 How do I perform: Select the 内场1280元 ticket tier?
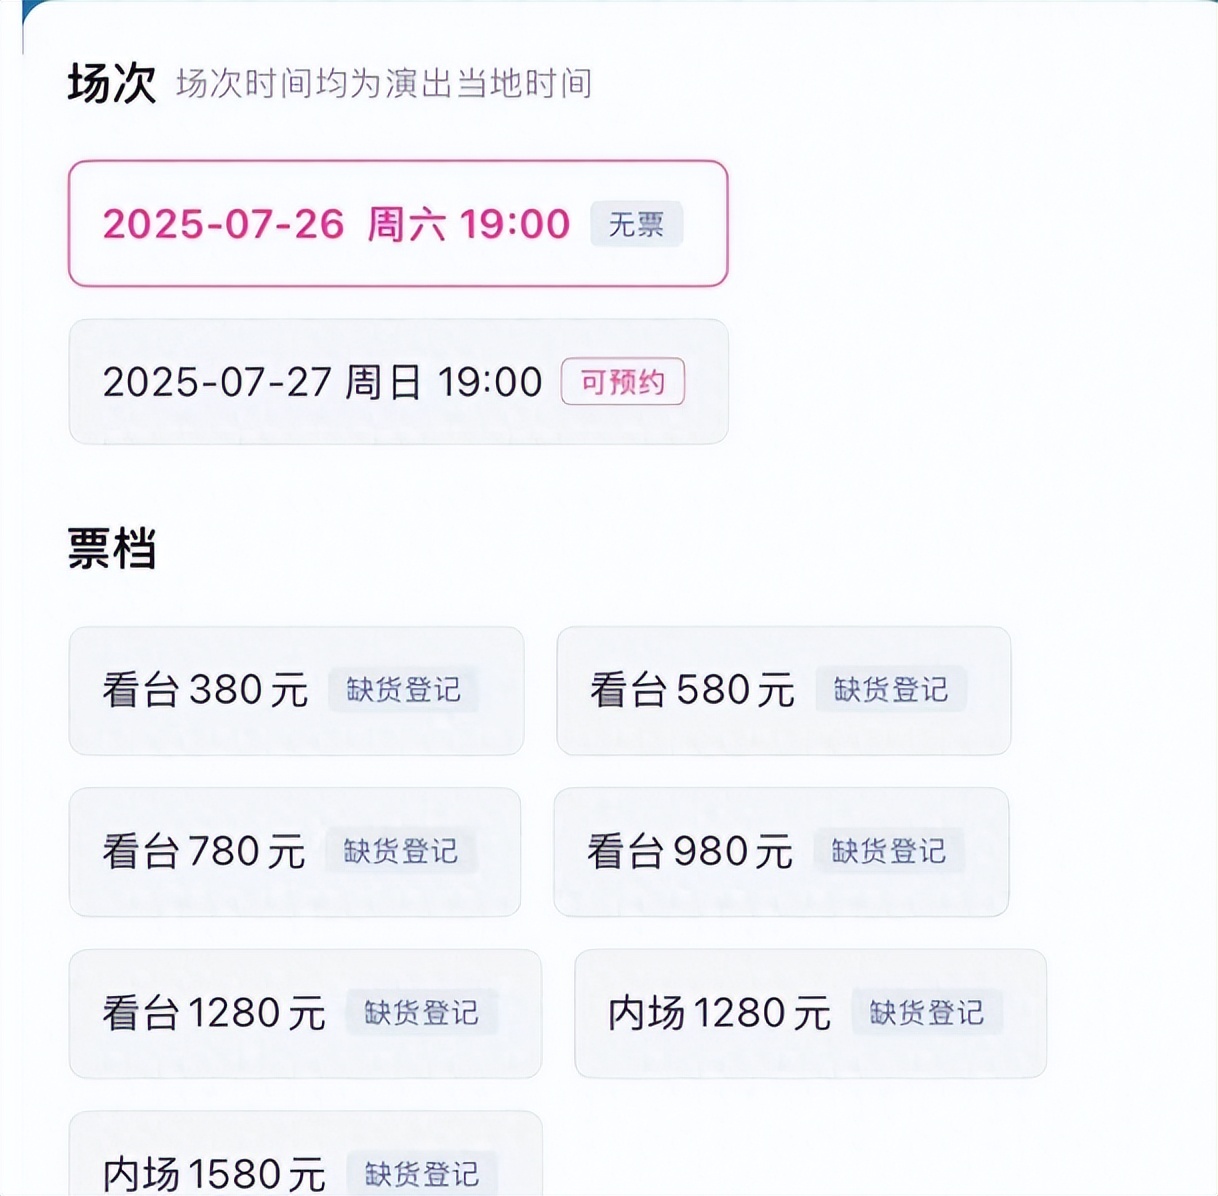coord(811,1013)
